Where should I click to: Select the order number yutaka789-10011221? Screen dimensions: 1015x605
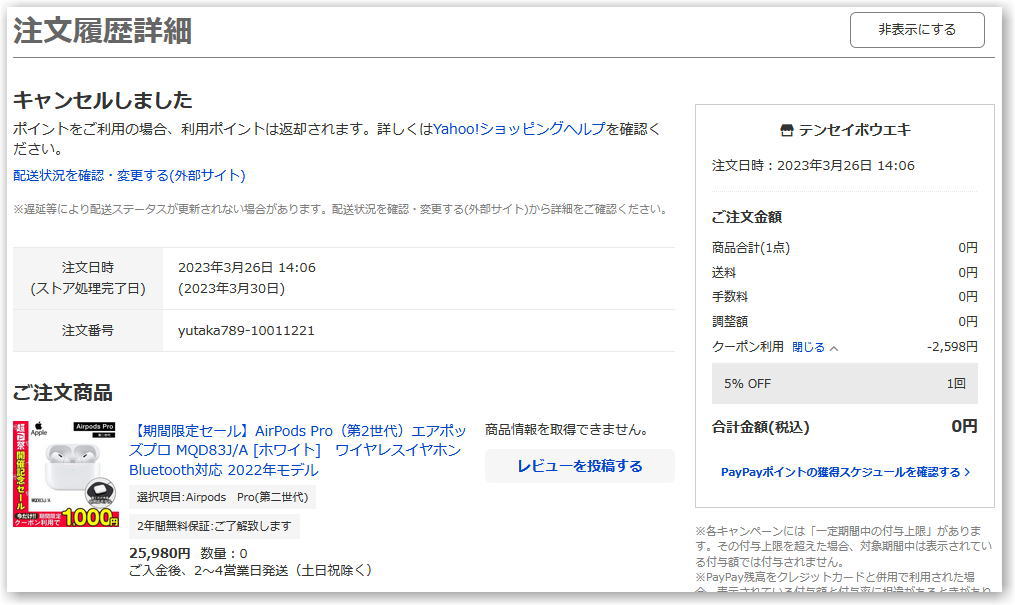coord(246,331)
